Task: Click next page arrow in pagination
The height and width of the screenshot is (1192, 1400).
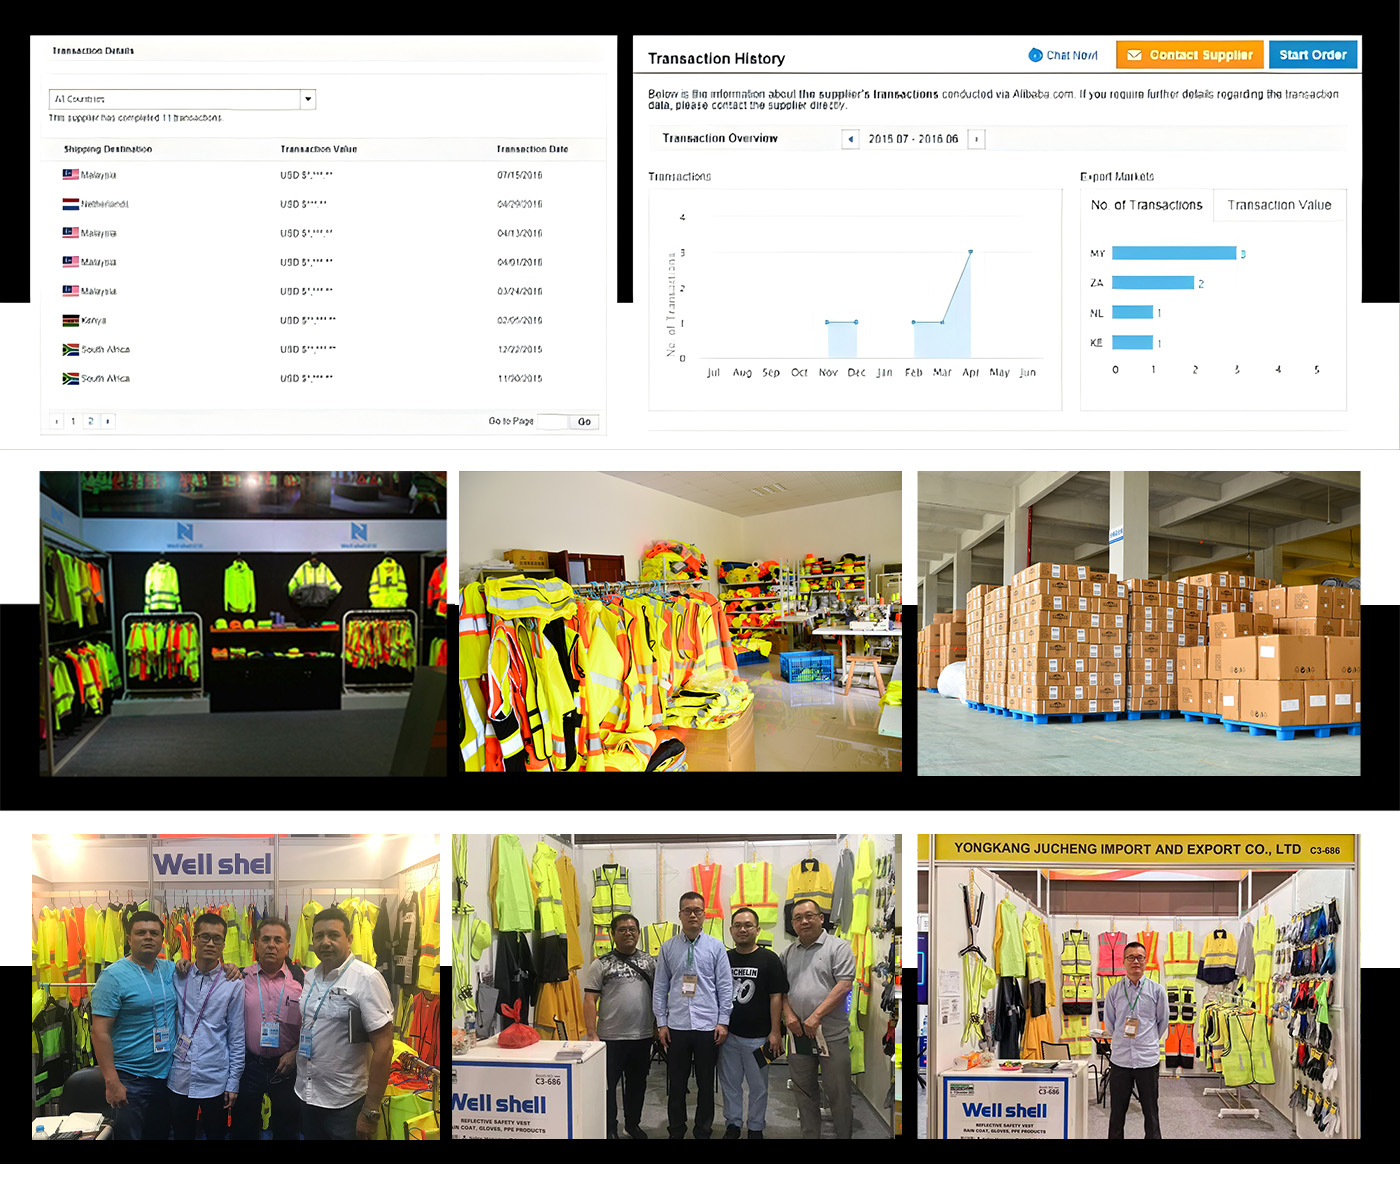Action: pos(108,422)
